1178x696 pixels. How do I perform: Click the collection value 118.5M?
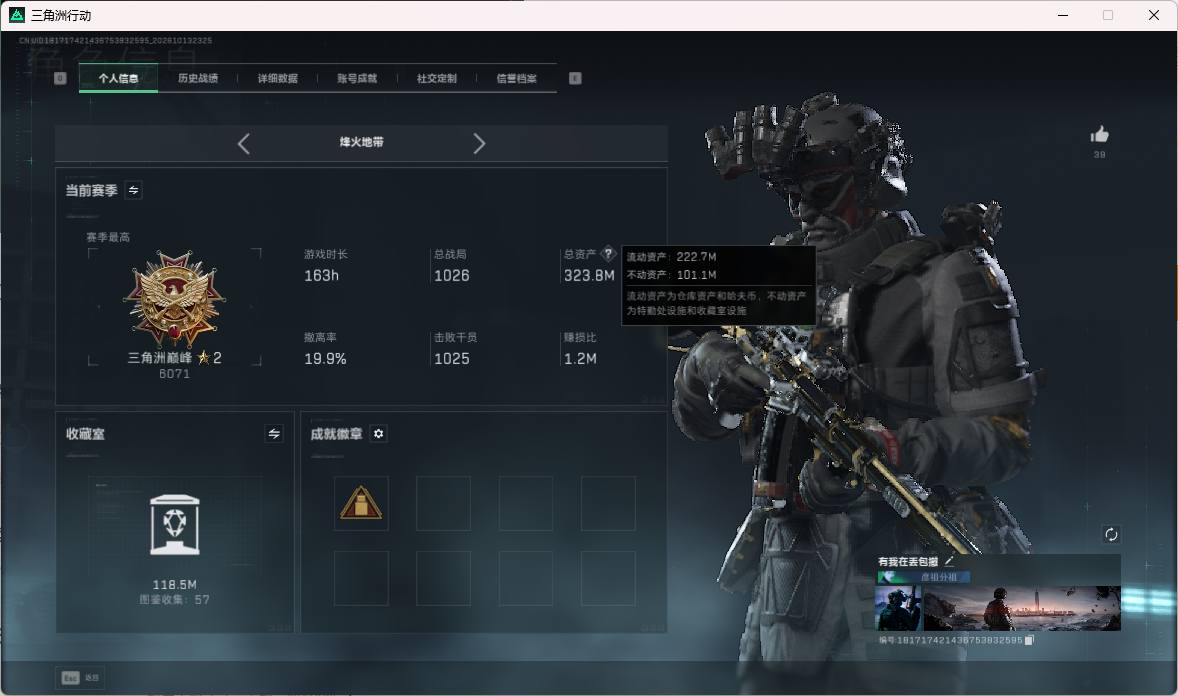[x=175, y=585]
